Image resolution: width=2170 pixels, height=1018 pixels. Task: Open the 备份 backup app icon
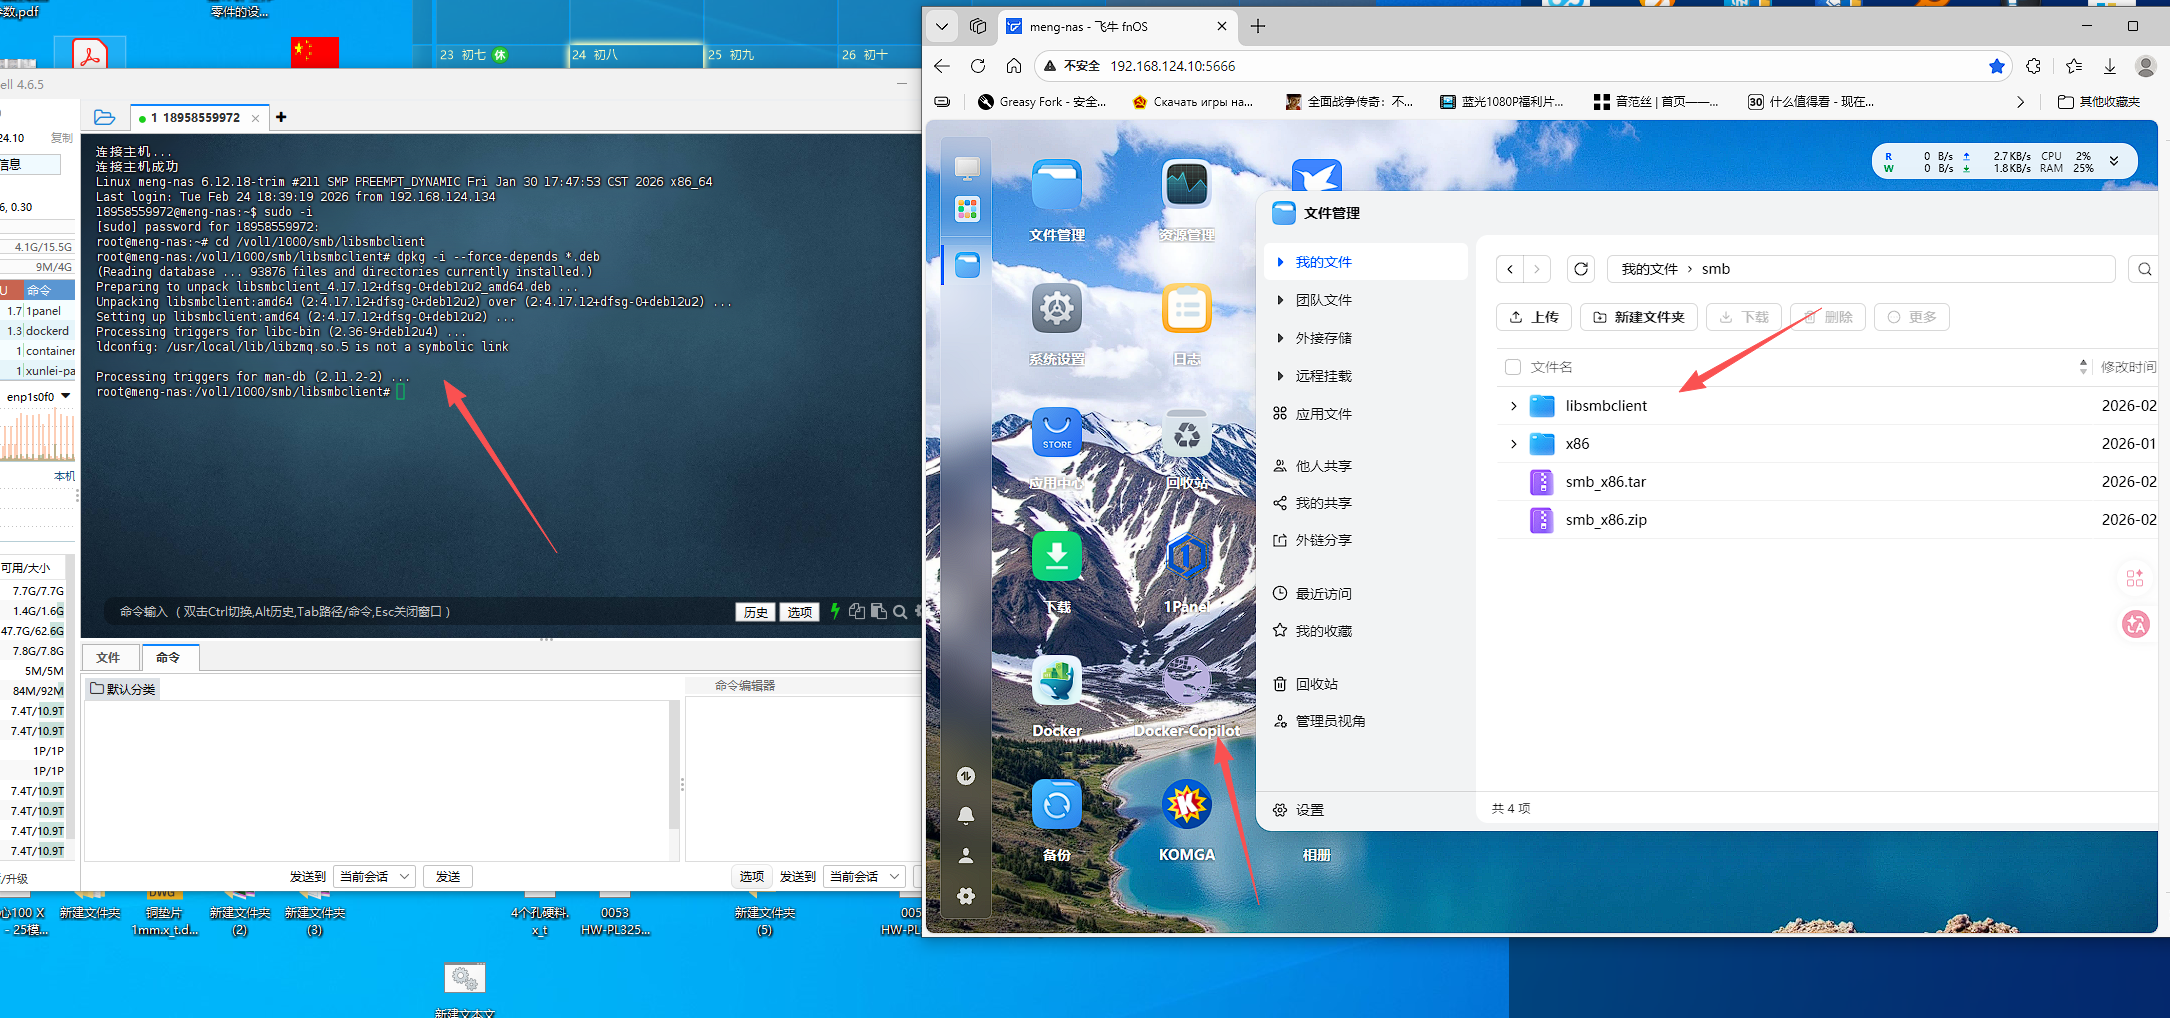(1056, 805)
